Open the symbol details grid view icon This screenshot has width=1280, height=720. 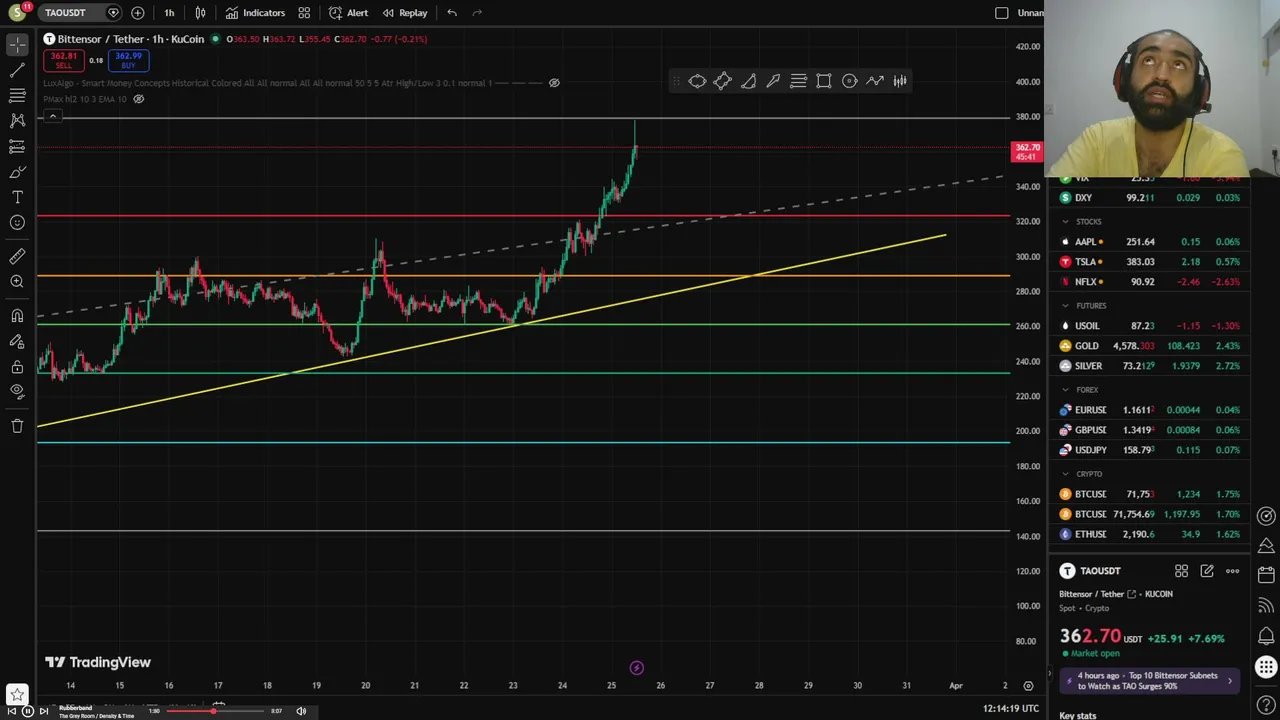click(x=1181, y=571)
